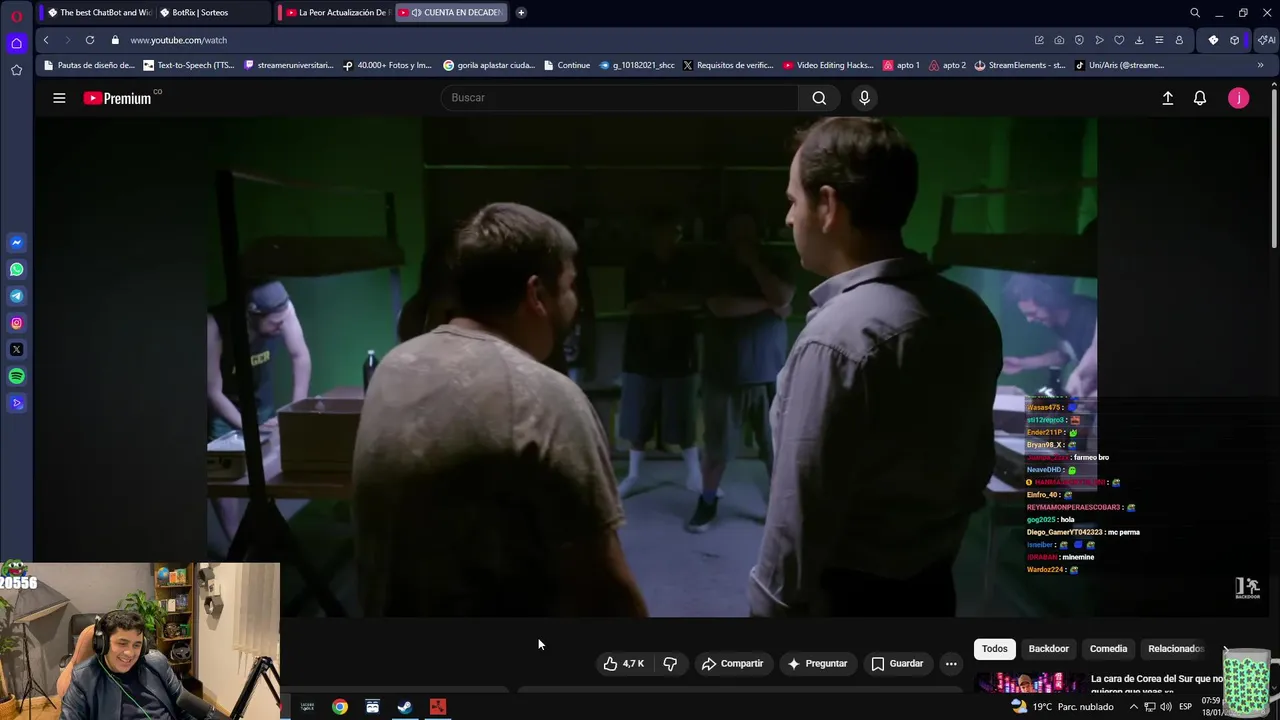
Task: Open browser downloads icon
Action: 1139,40
